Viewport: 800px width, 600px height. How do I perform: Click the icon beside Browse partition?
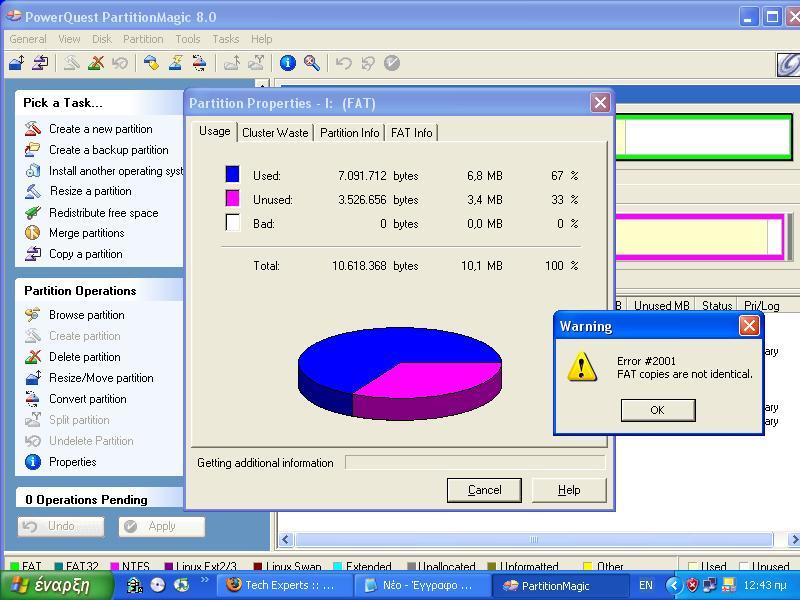(x=33, y=315)
